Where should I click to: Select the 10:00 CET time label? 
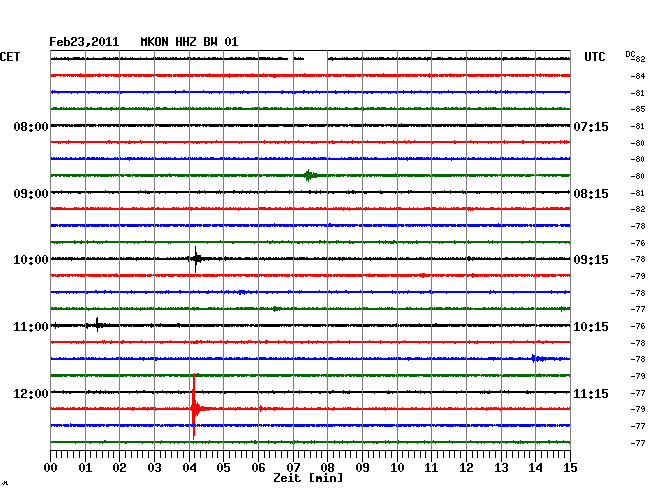[x=31, y=260]
